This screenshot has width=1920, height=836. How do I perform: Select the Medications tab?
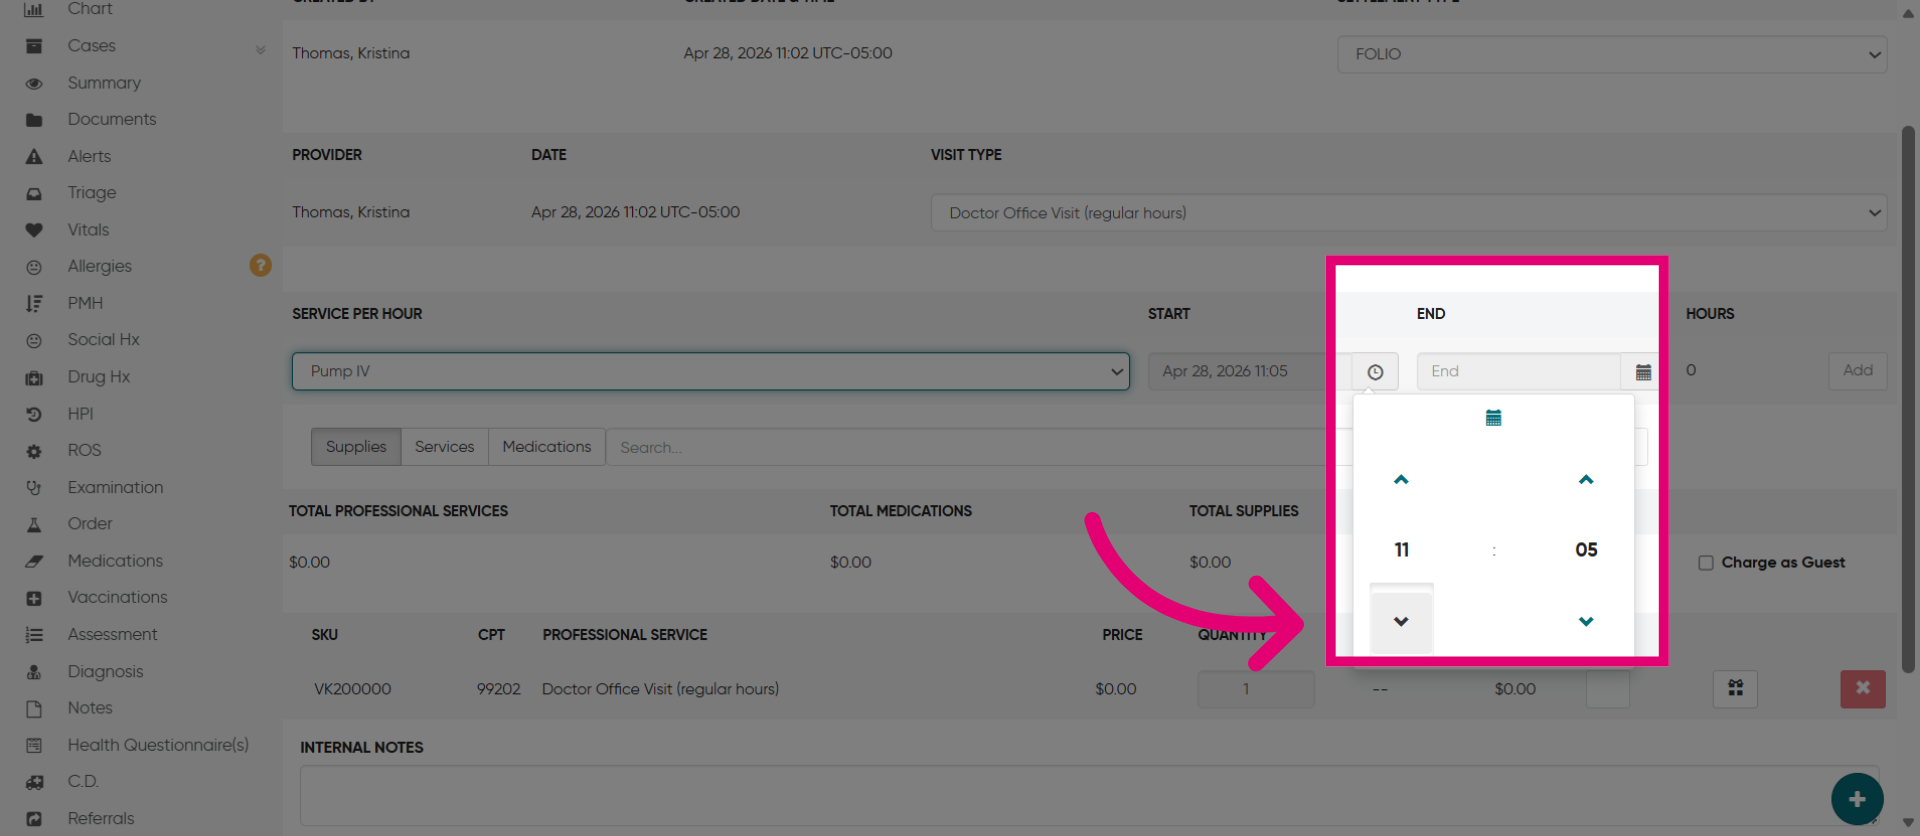point(547,447)
